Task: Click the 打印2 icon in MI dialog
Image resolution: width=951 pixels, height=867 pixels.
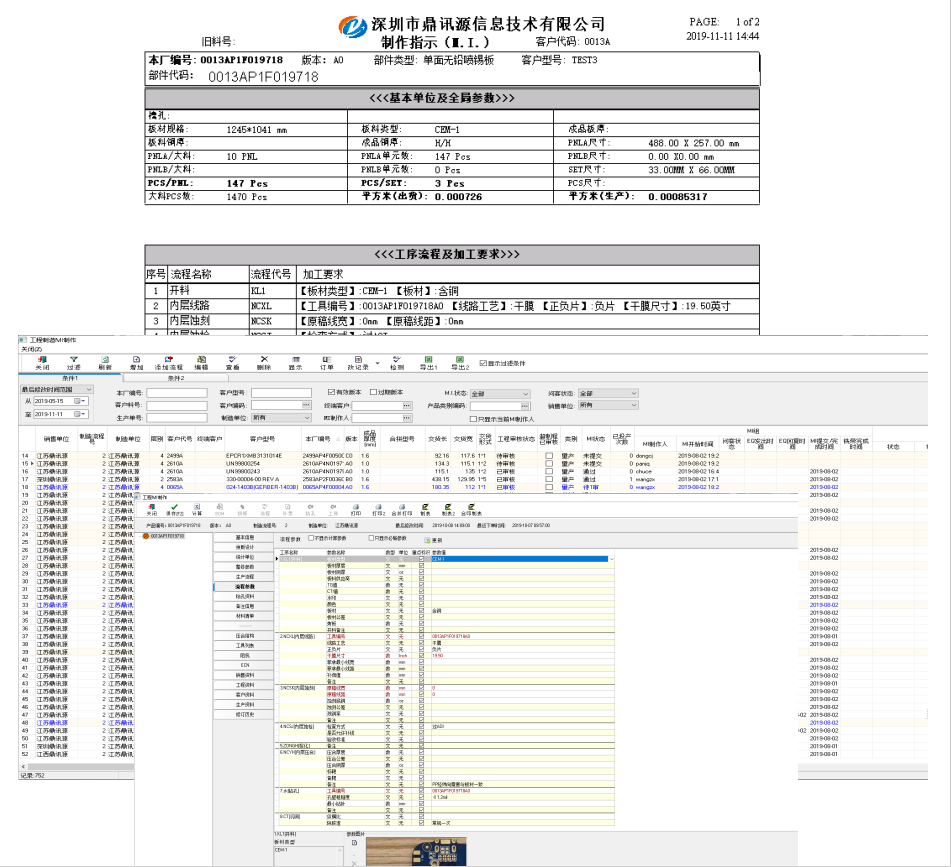Action: (x=378, y=507)
